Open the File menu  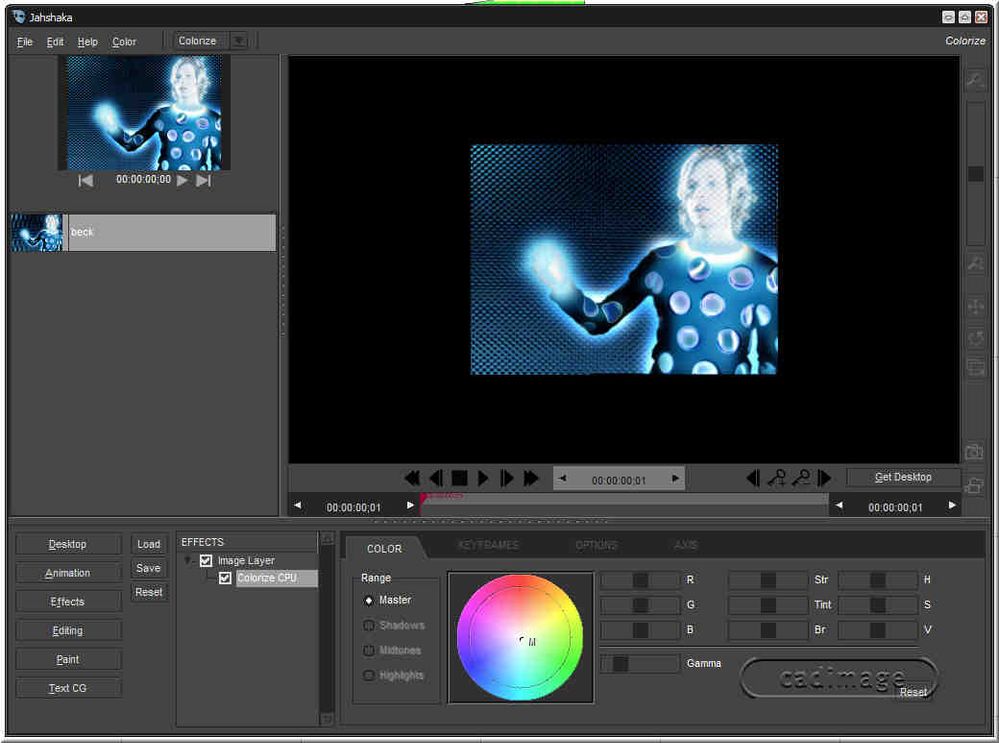(24, 42)
